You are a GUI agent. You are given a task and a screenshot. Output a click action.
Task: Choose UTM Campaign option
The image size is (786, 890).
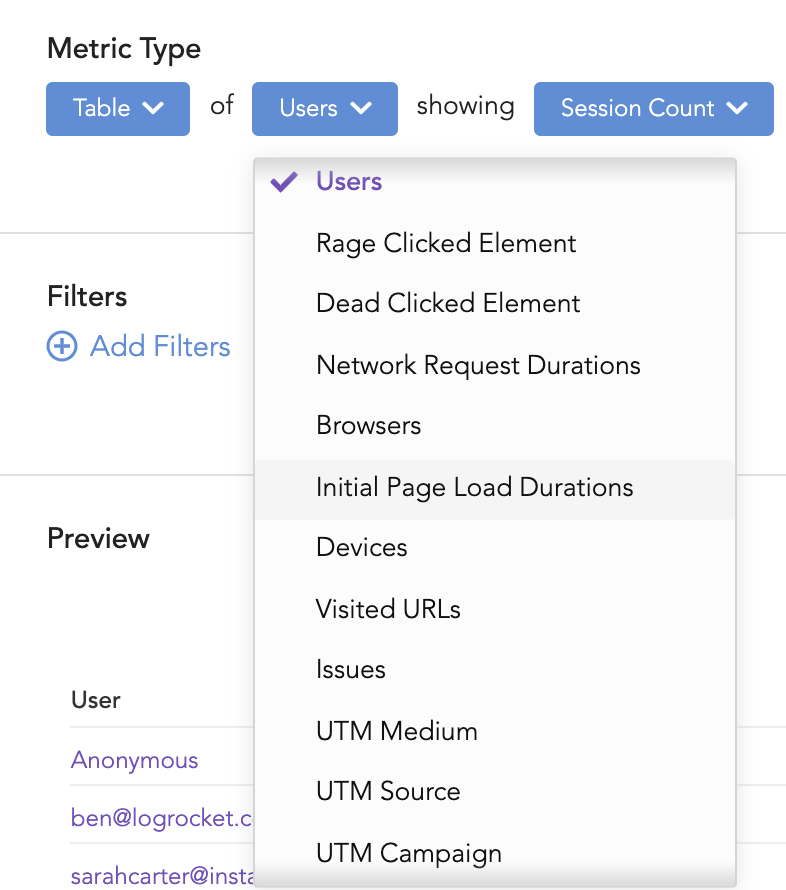408,853
